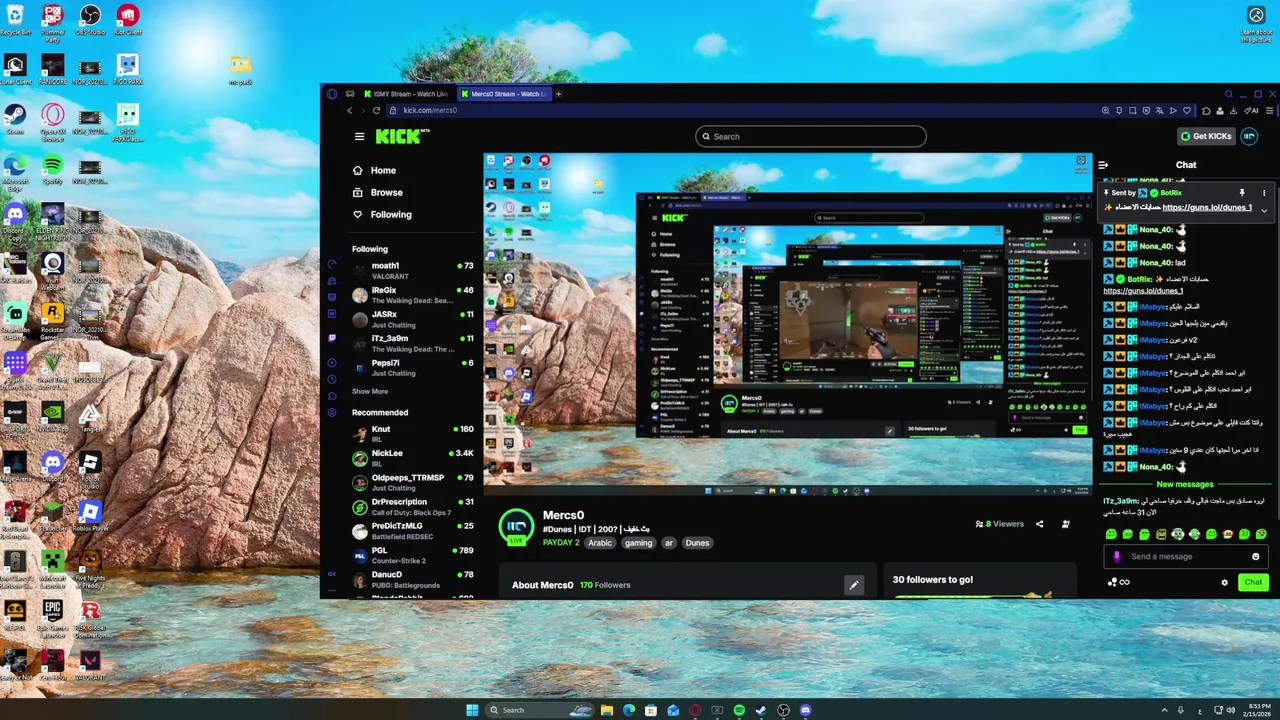Select the mc pack folder on desktop

coord(240,69)
